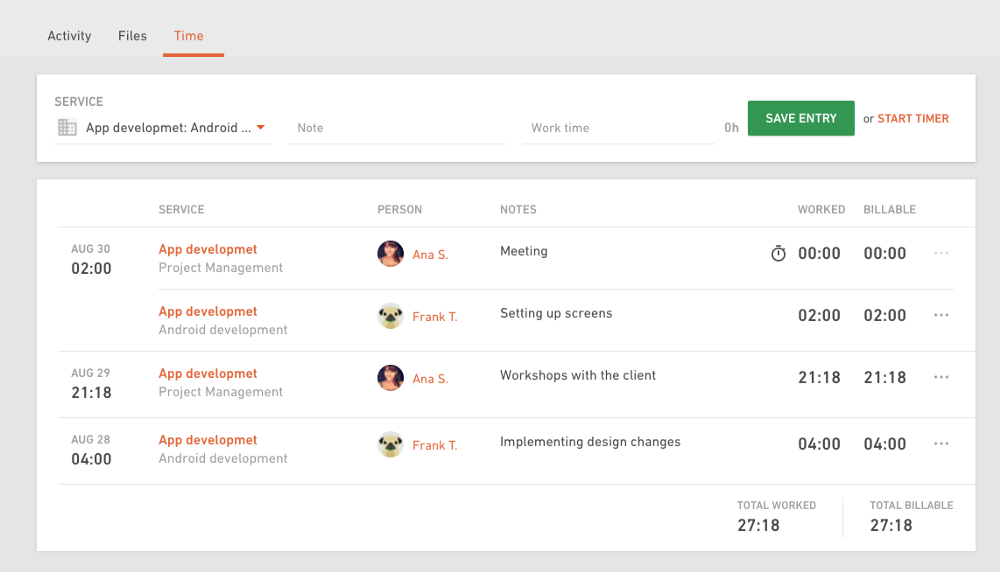The height and width of the screenshot is (572, 1000).
Task: Click Frank T. pug avatar in Aug 28 row
Action: pos(390,444)
